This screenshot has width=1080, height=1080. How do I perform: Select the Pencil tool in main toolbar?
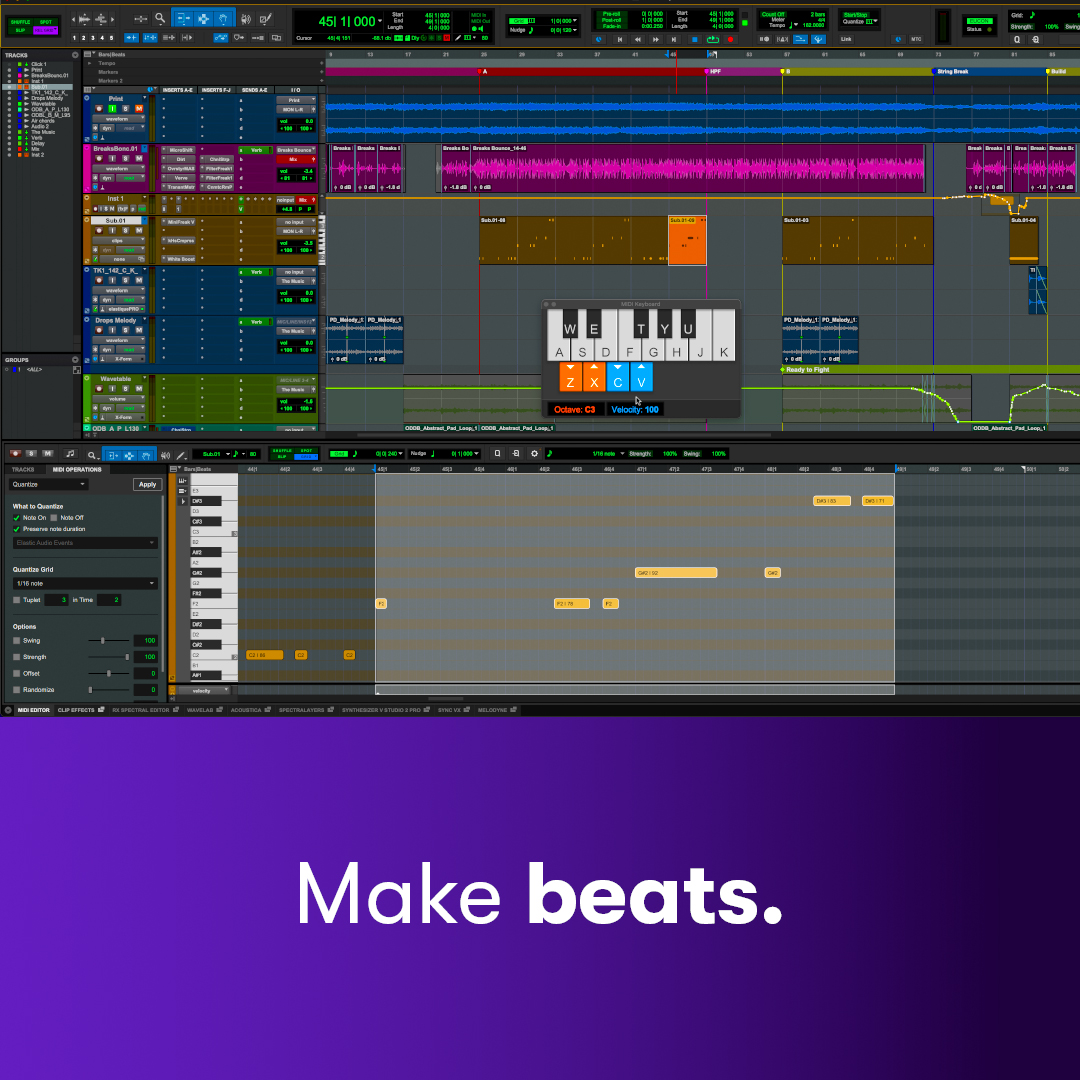[265, 19]
